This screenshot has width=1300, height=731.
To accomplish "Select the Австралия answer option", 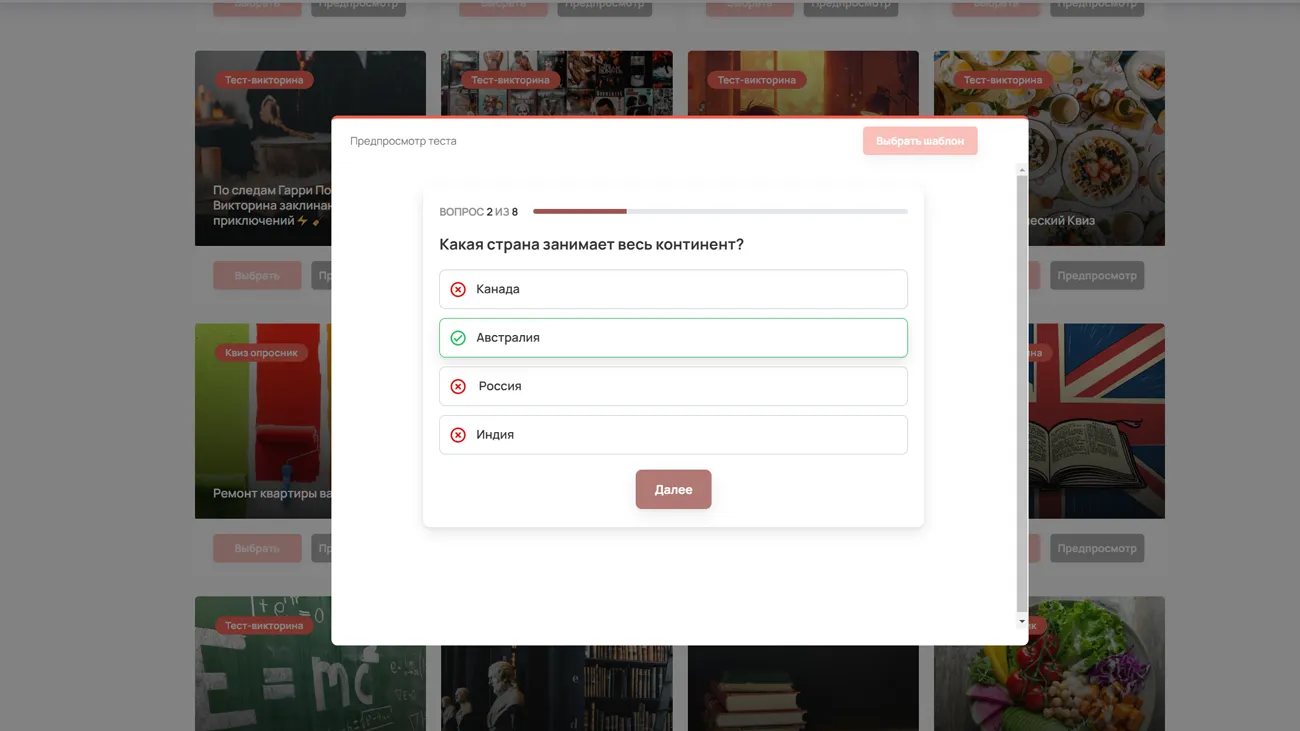I will pyautogui.click(x=673, y=338).
